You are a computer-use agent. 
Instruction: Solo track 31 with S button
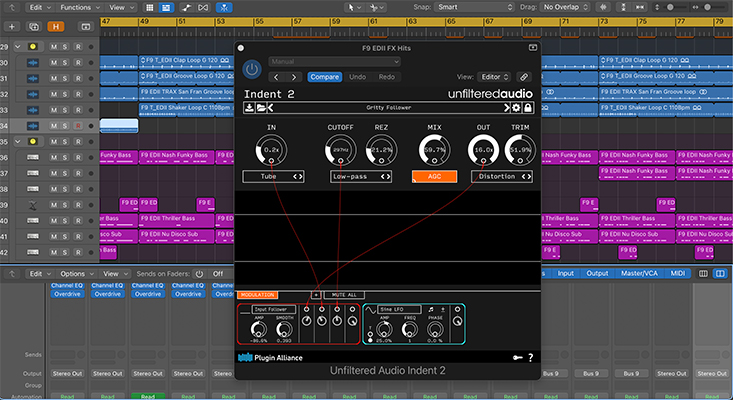pos(65,79)
